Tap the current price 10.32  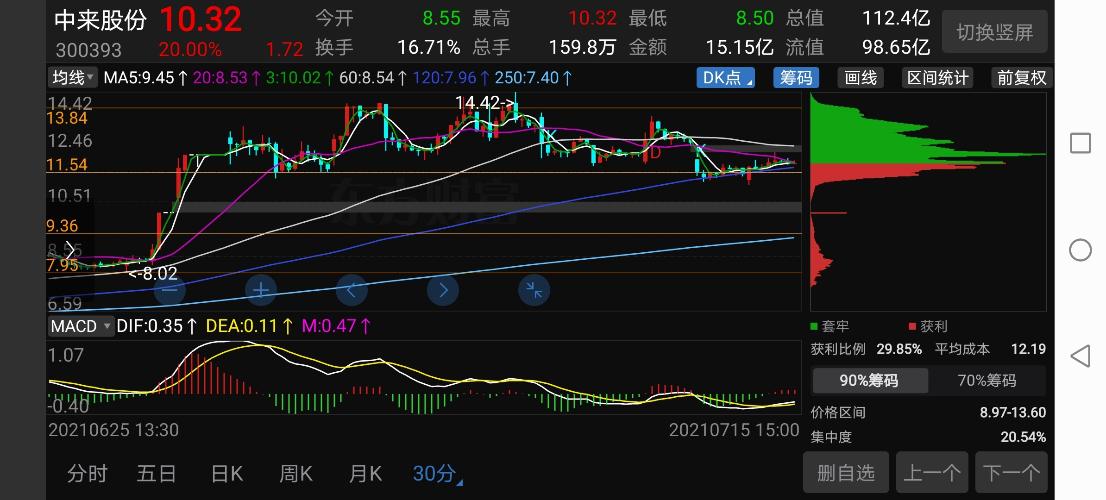(200, 19)
